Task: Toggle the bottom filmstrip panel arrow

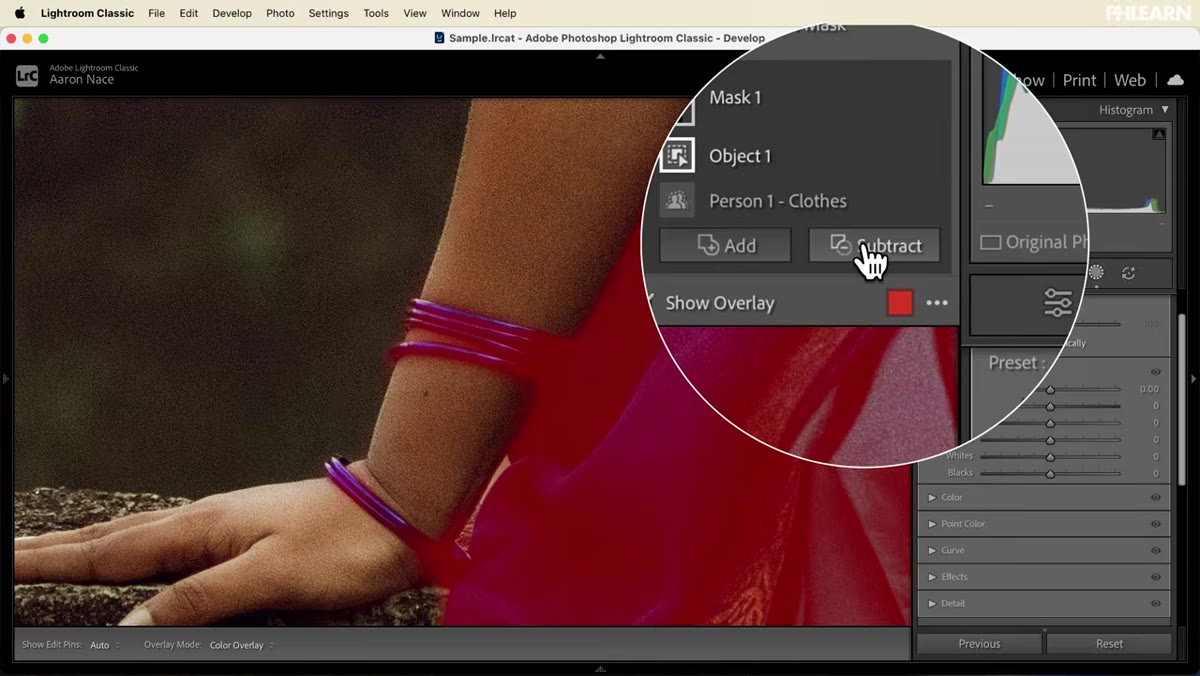Action: [600, 669]
